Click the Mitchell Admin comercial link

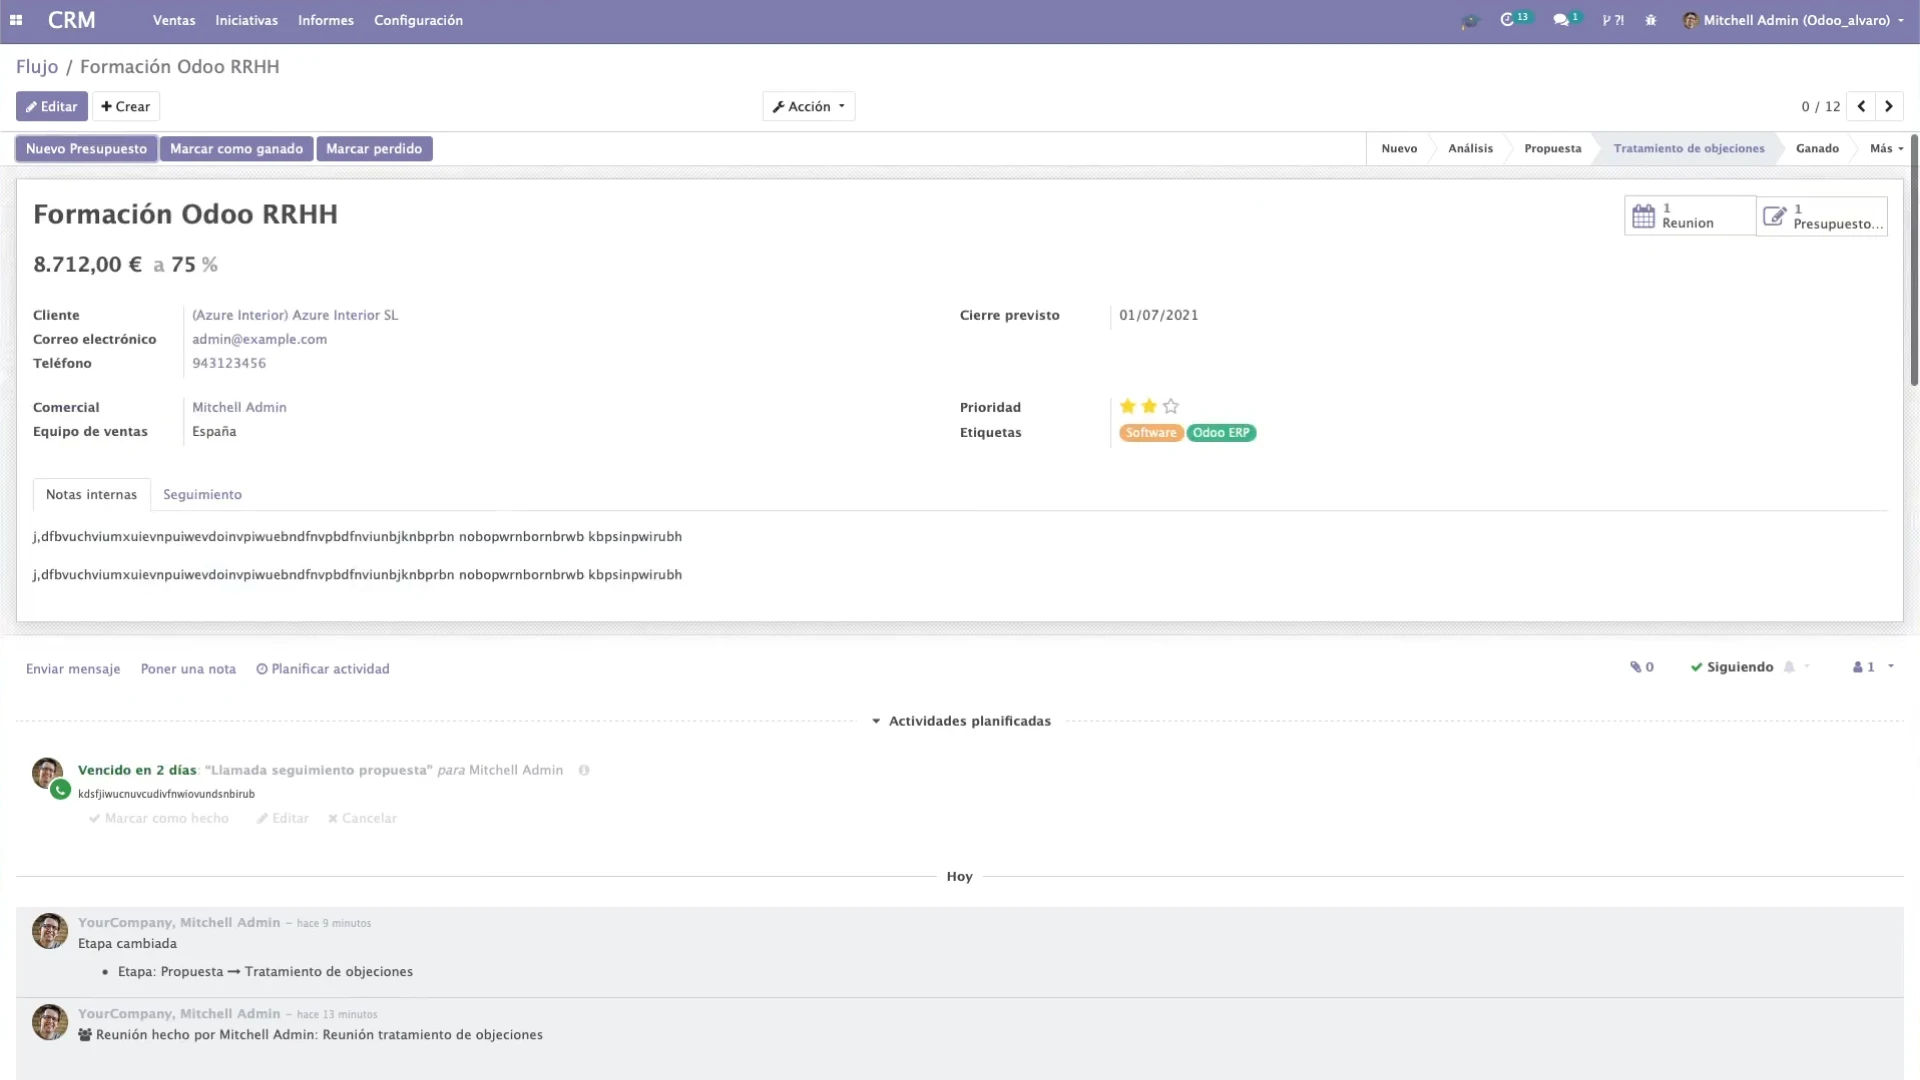coord(238,407)
